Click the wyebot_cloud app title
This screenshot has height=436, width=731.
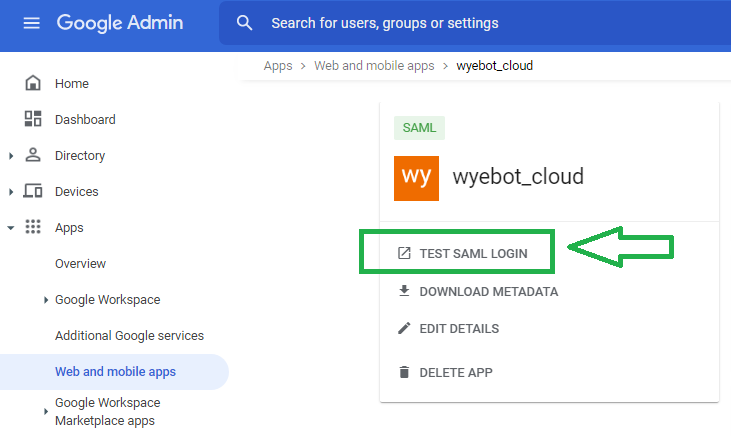click(x=518, y=177)
